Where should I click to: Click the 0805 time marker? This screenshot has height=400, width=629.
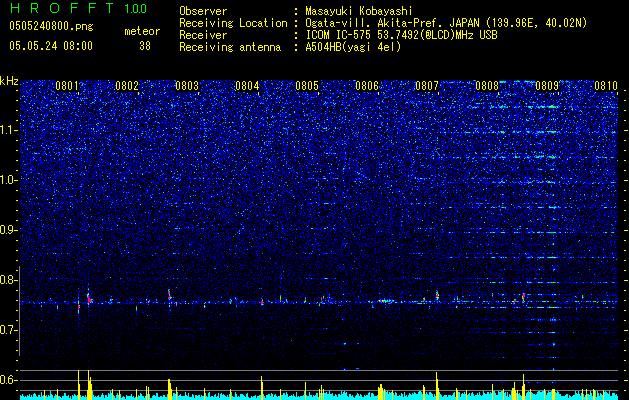coord(307,85)
